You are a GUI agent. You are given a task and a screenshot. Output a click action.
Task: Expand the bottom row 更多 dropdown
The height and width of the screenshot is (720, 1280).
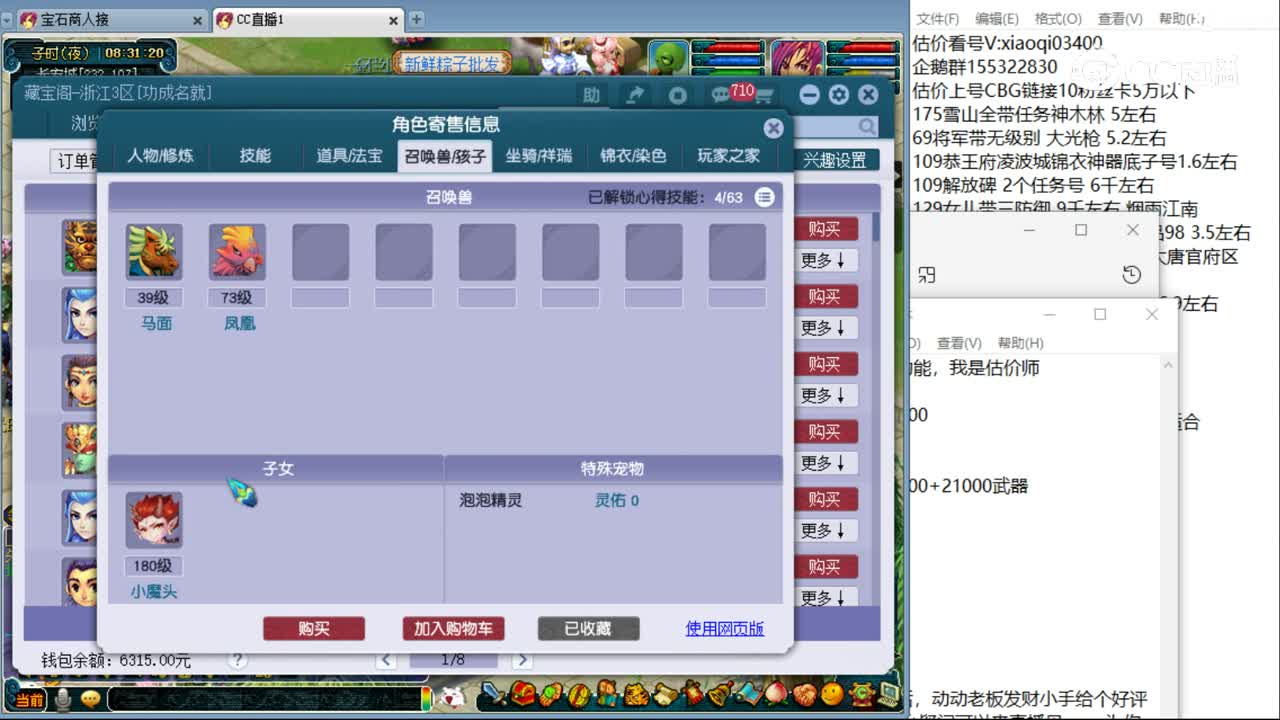[824, 597]
